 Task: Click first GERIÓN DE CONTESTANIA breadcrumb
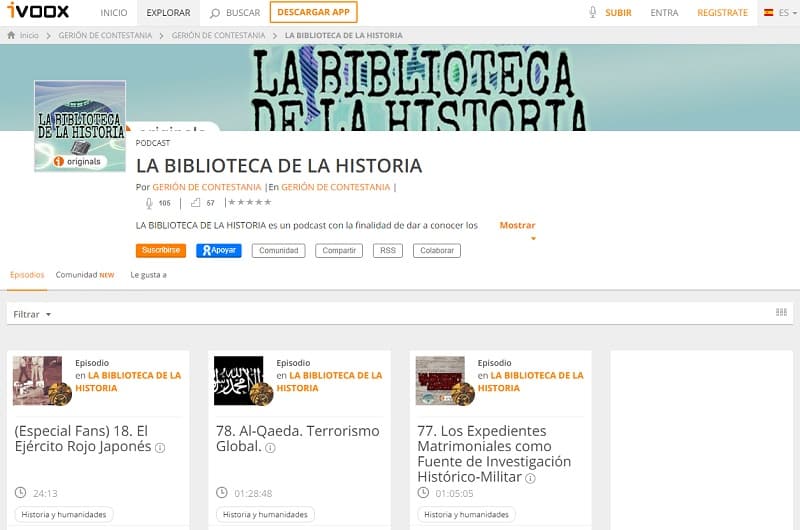[105, 35]
